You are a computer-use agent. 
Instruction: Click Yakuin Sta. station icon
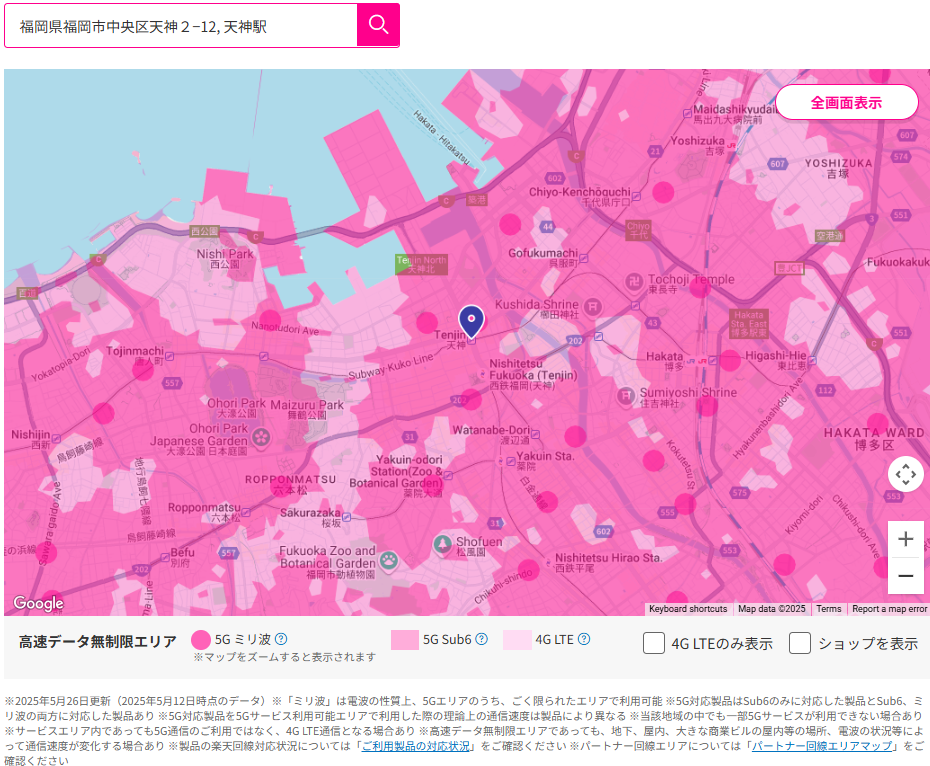tap(511, 461)
